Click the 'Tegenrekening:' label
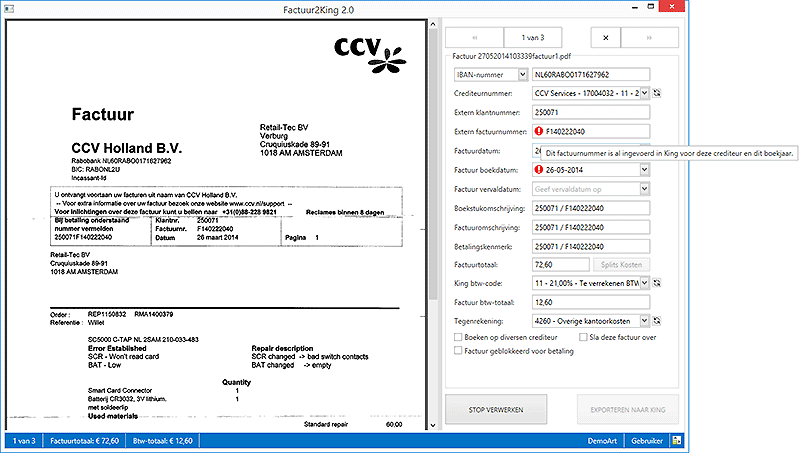800x453 pixels. click(x=479, y=321)
